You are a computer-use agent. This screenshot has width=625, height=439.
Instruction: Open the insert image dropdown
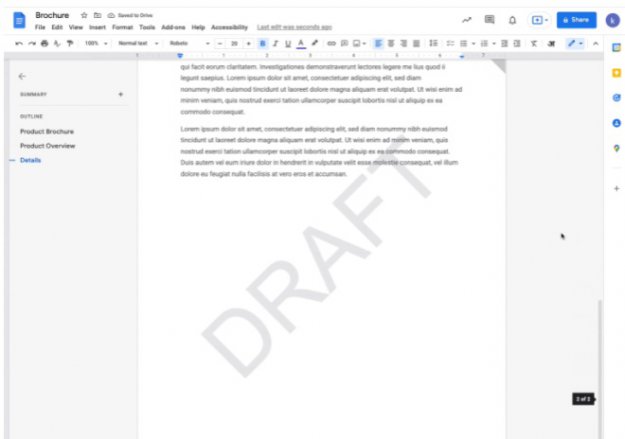(359, 43)
